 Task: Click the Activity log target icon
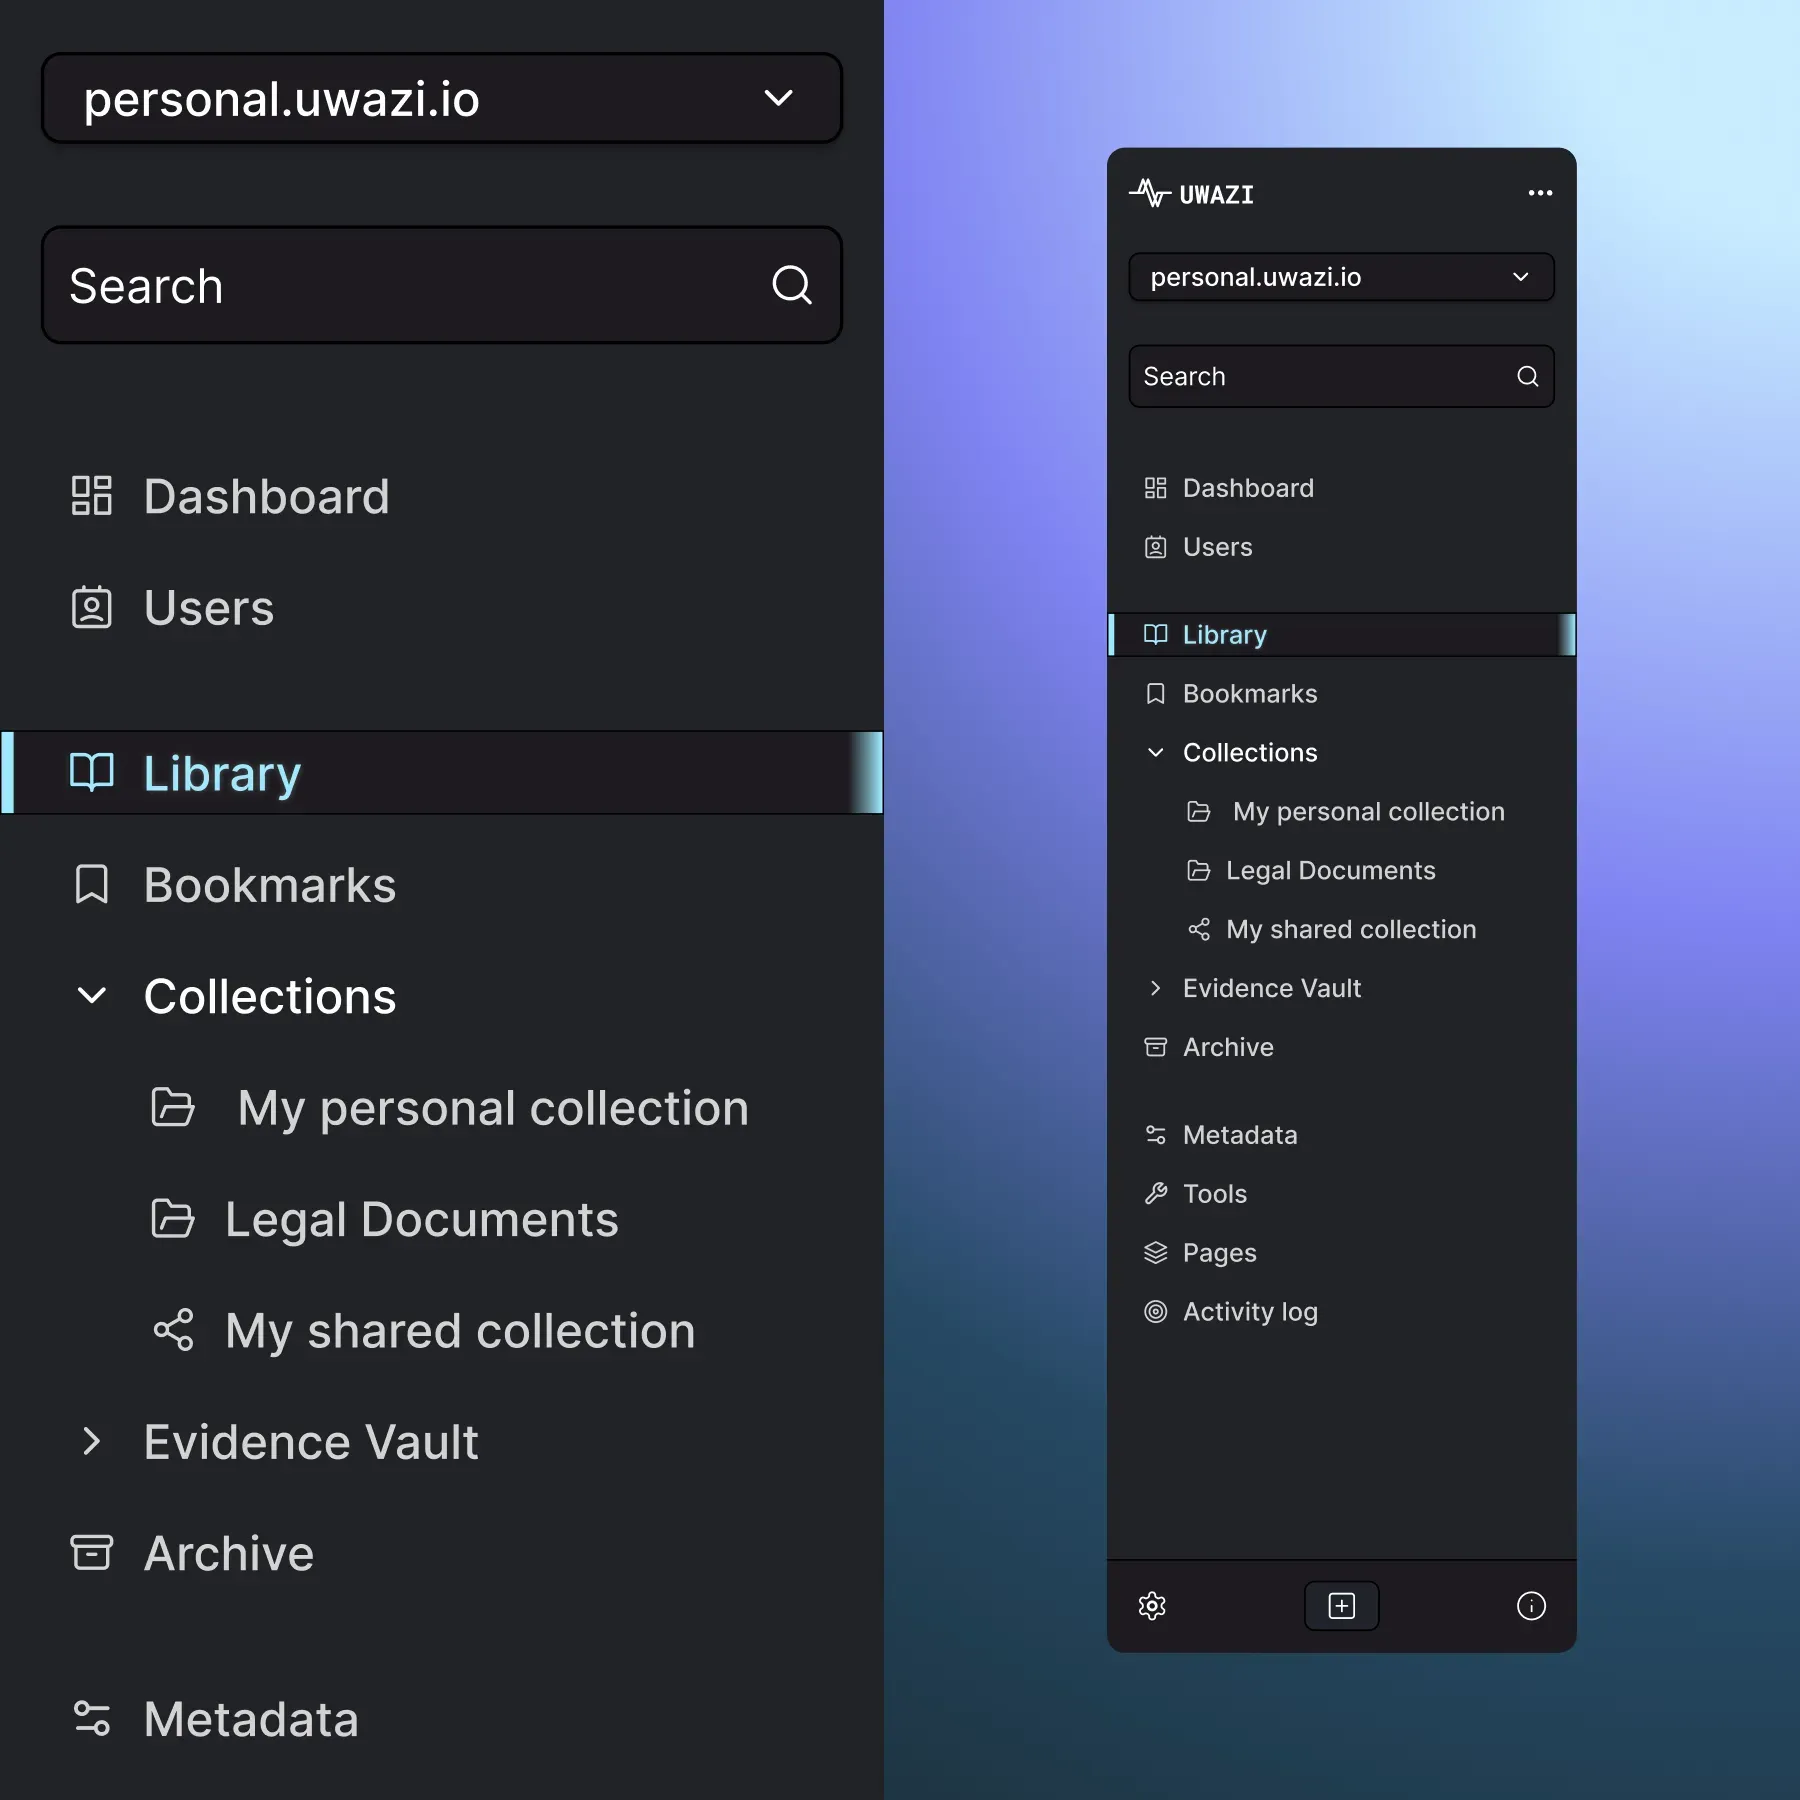coord(1156,1312)
